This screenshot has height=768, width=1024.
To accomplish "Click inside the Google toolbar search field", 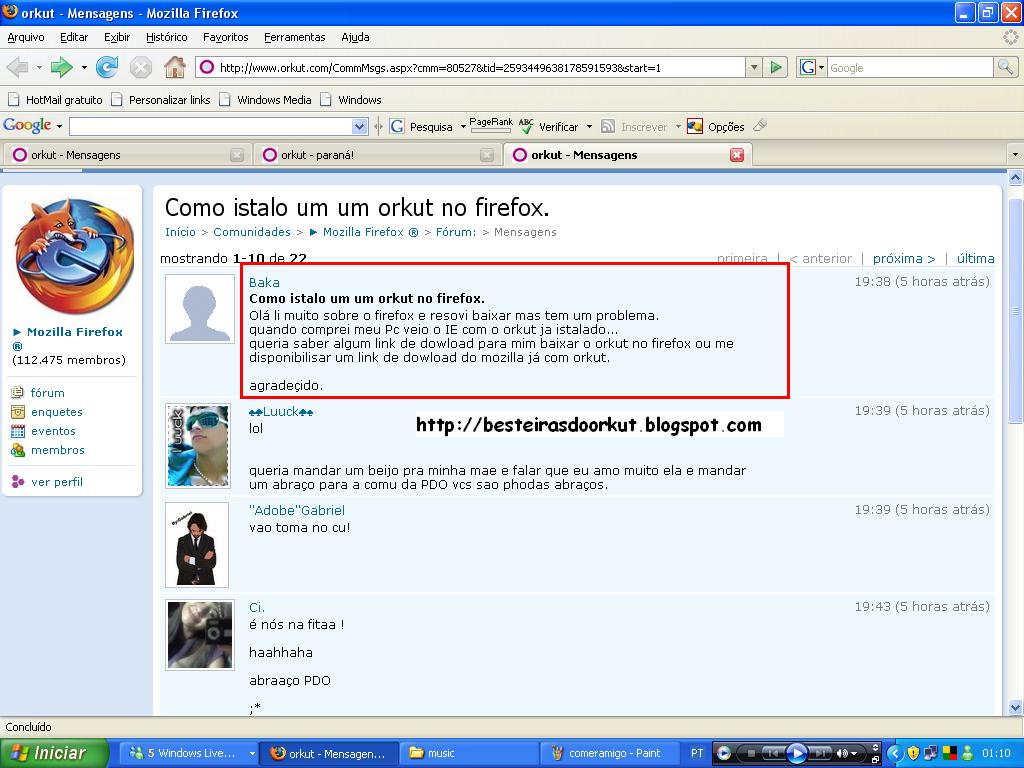I will (210, 127).
